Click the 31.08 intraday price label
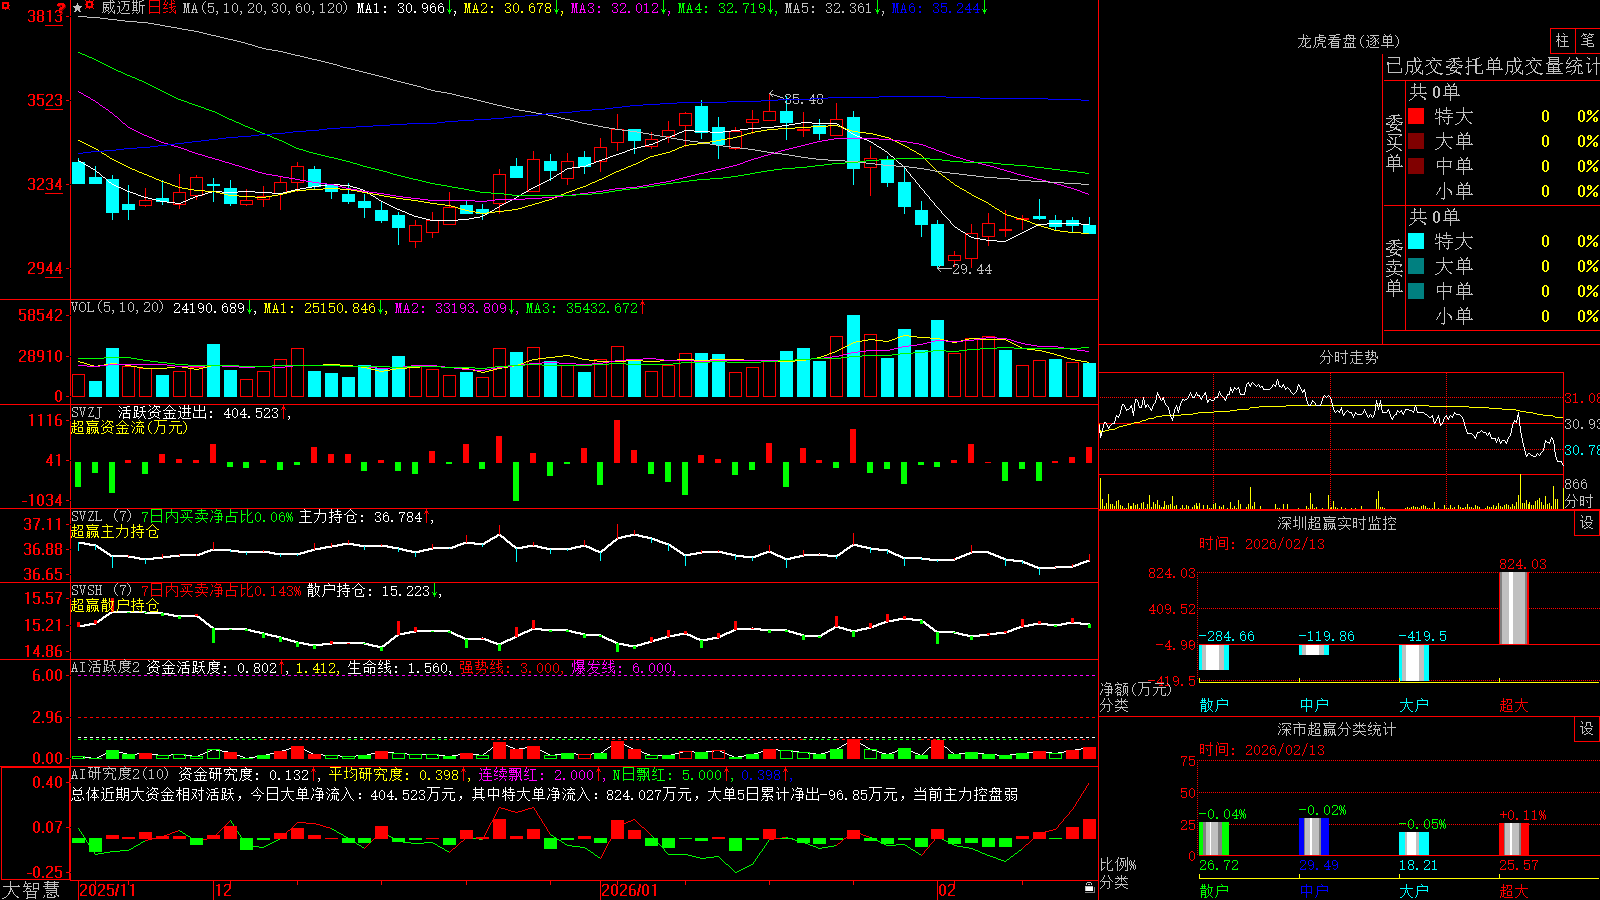Image resolution: width=1600 pixels, height=900 pixels. [1582, 398]
